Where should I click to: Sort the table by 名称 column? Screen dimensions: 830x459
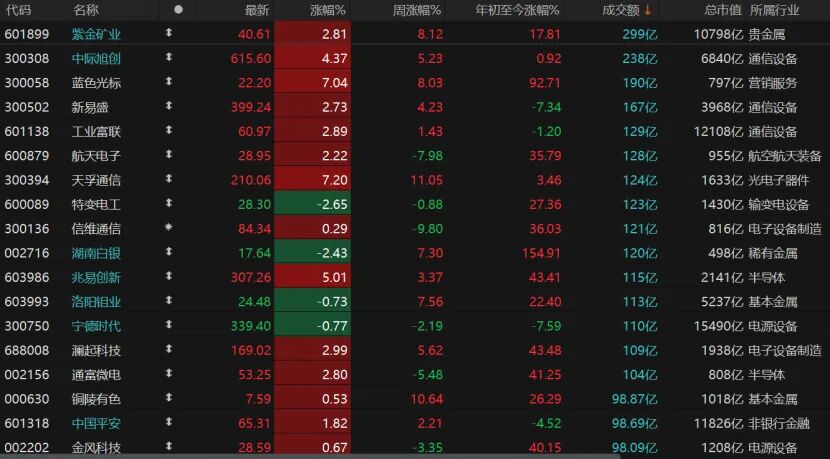[86, 10]
